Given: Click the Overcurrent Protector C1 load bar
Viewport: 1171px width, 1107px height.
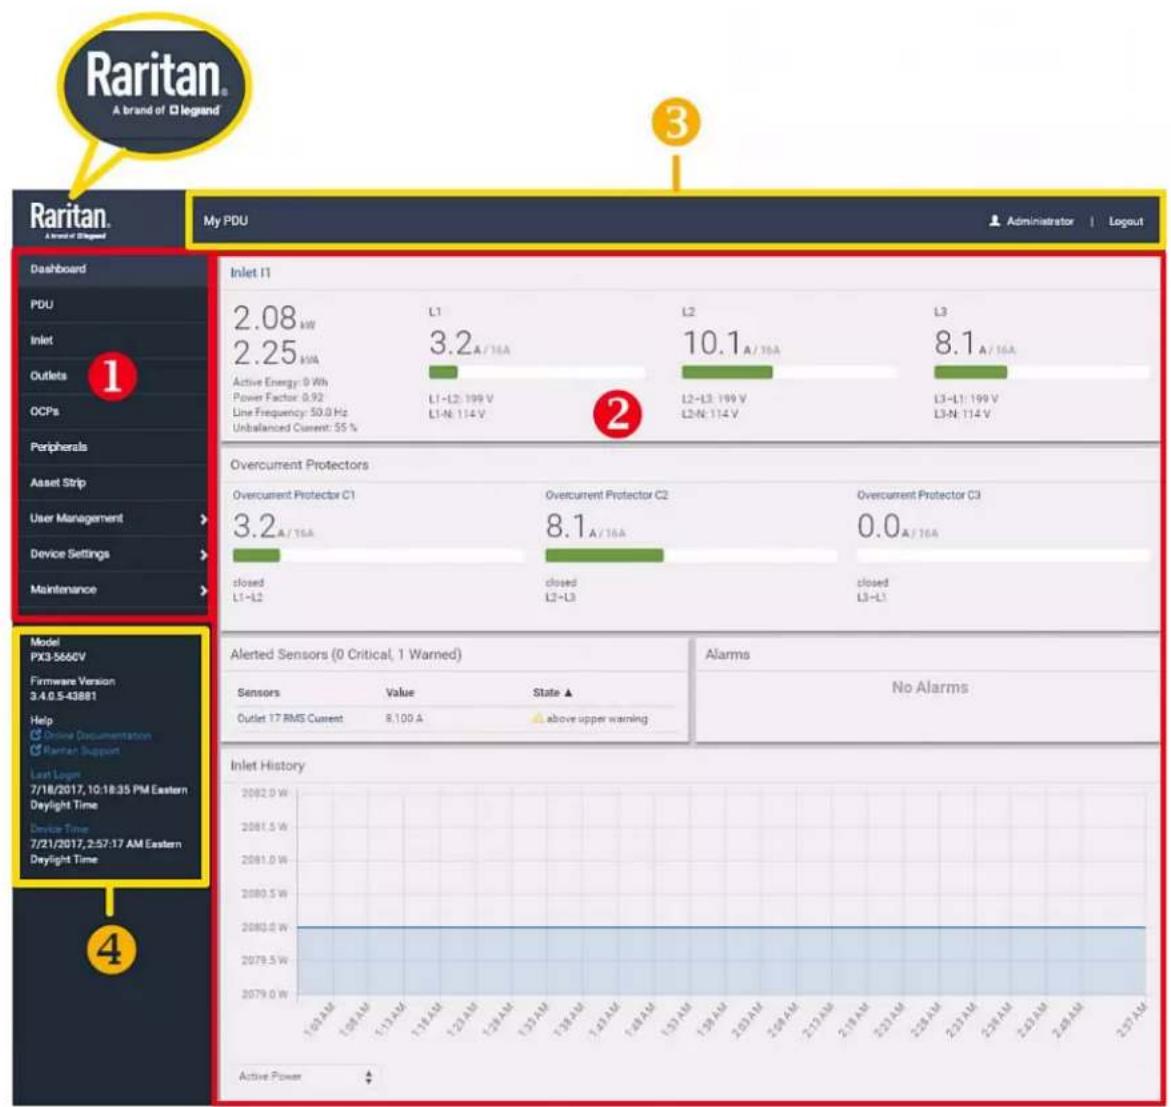Looking at the screenshot, I should coord(378,555).
